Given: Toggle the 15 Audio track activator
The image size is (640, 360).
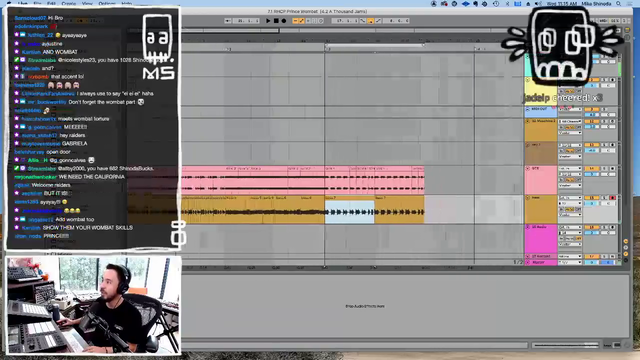Looking at the screenshot, I should click(591, 227).
